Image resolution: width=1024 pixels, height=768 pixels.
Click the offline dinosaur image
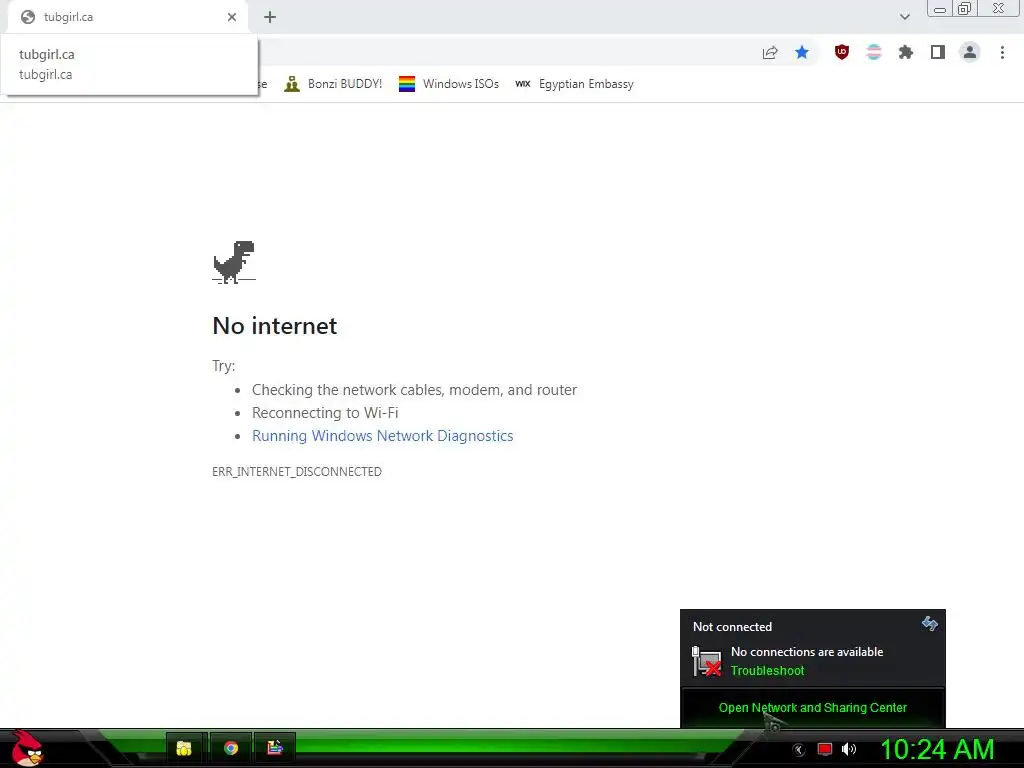(x=234, y=262)
